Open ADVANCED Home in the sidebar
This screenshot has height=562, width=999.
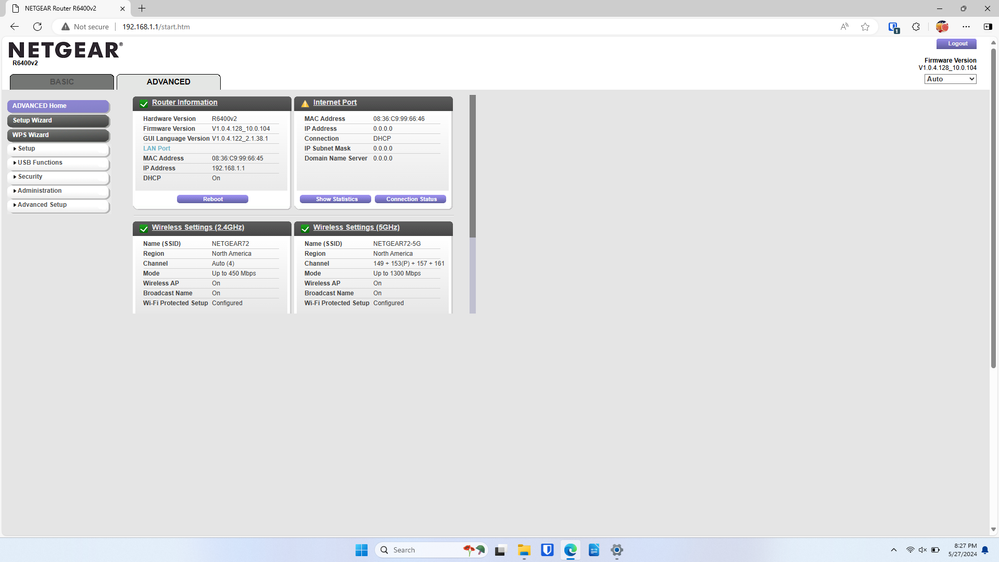pyautogui.click(x=58, y=106)
